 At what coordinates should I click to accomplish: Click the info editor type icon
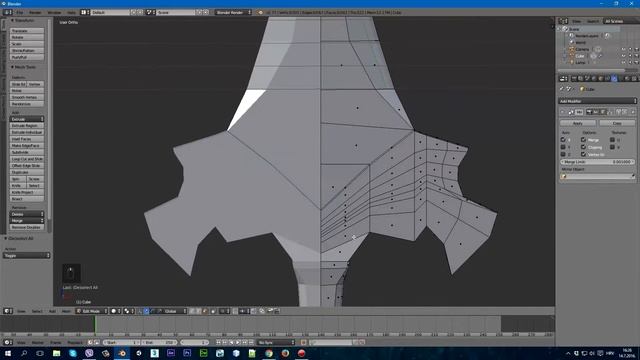tap(8, 13)
